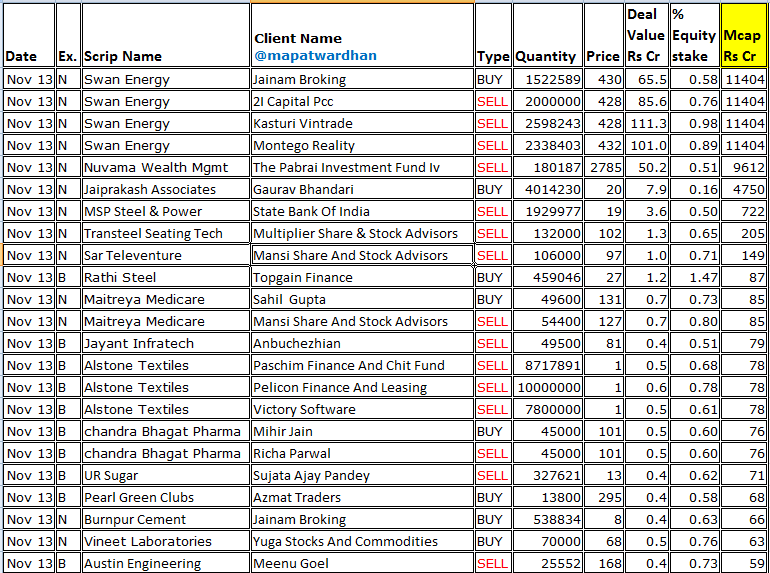Click the price cell '2785'

(x=603, y=167)
